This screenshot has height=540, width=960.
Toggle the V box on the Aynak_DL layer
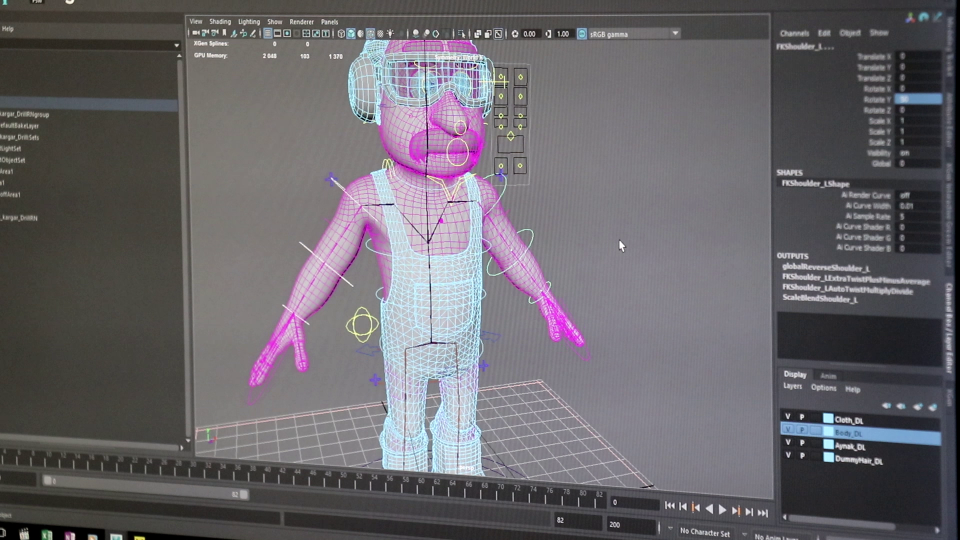tap(787, 442)
